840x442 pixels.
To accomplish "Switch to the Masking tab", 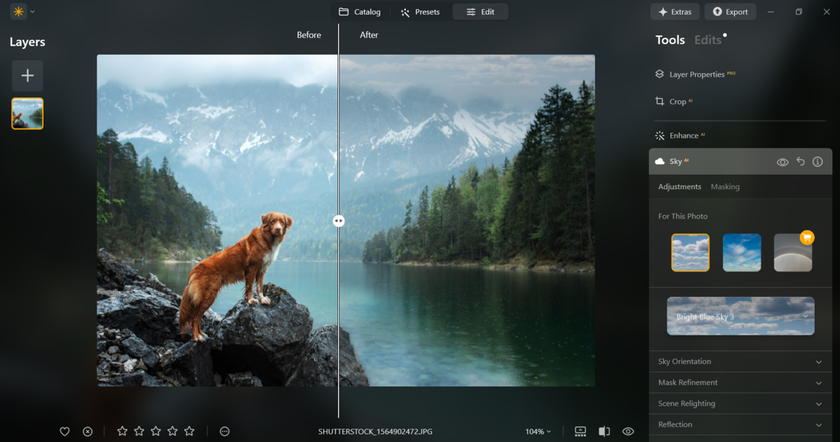I will 725,187.
